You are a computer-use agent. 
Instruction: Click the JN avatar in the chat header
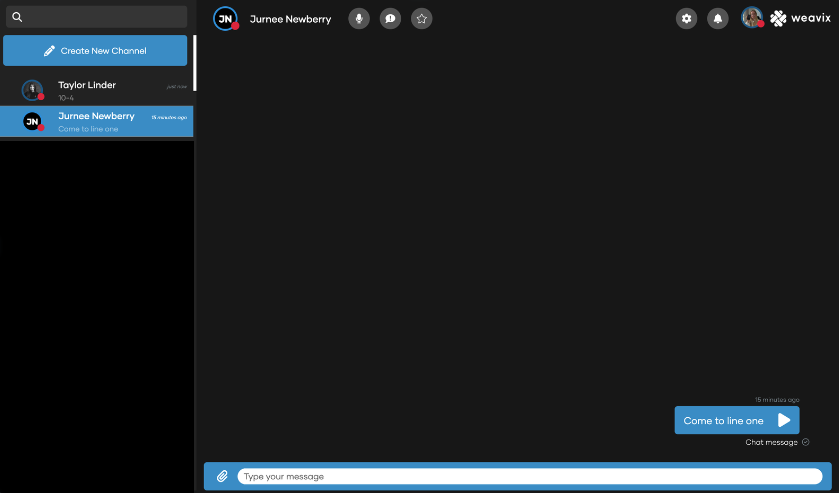tap(226, 18)
